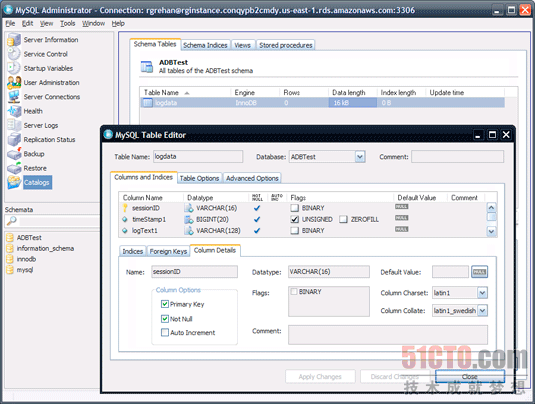
Task: Enable the Auto Increment checkbox
Action: tap(165, 332)
